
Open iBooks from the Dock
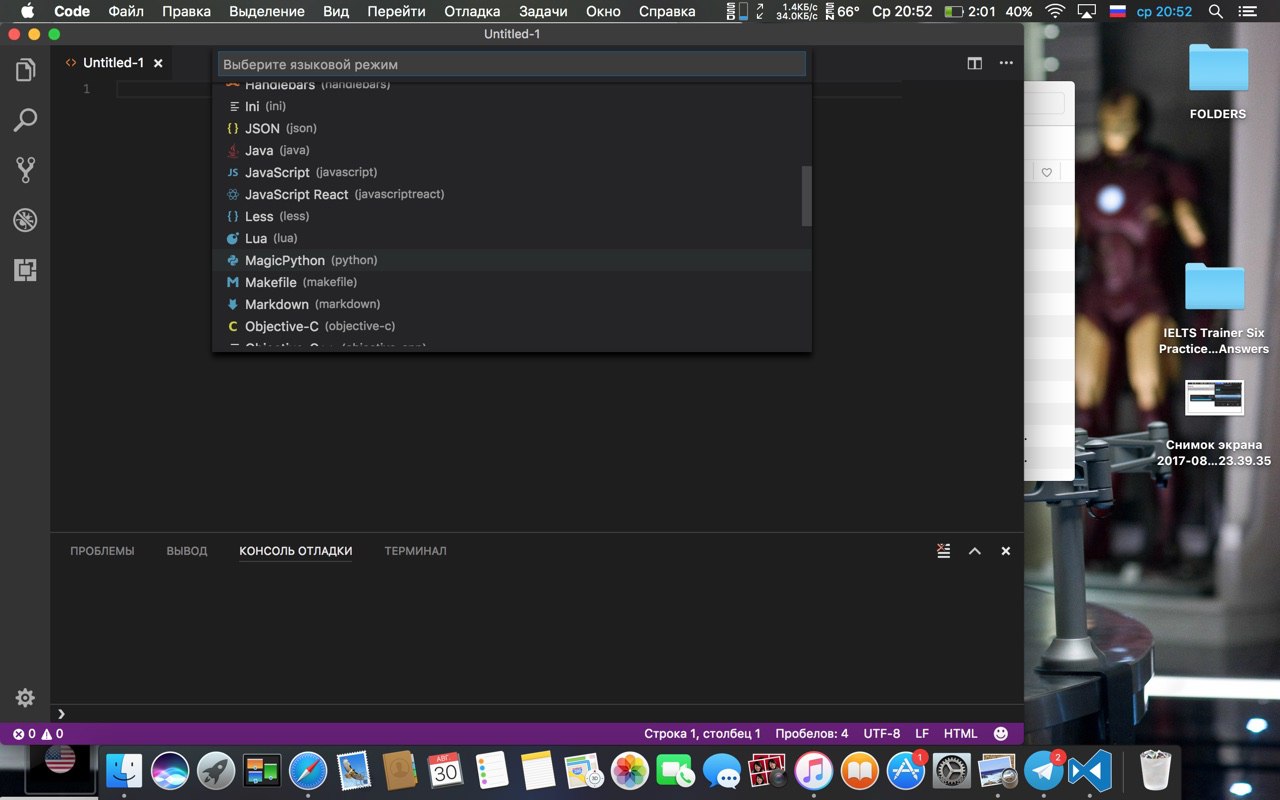[860, 770]
